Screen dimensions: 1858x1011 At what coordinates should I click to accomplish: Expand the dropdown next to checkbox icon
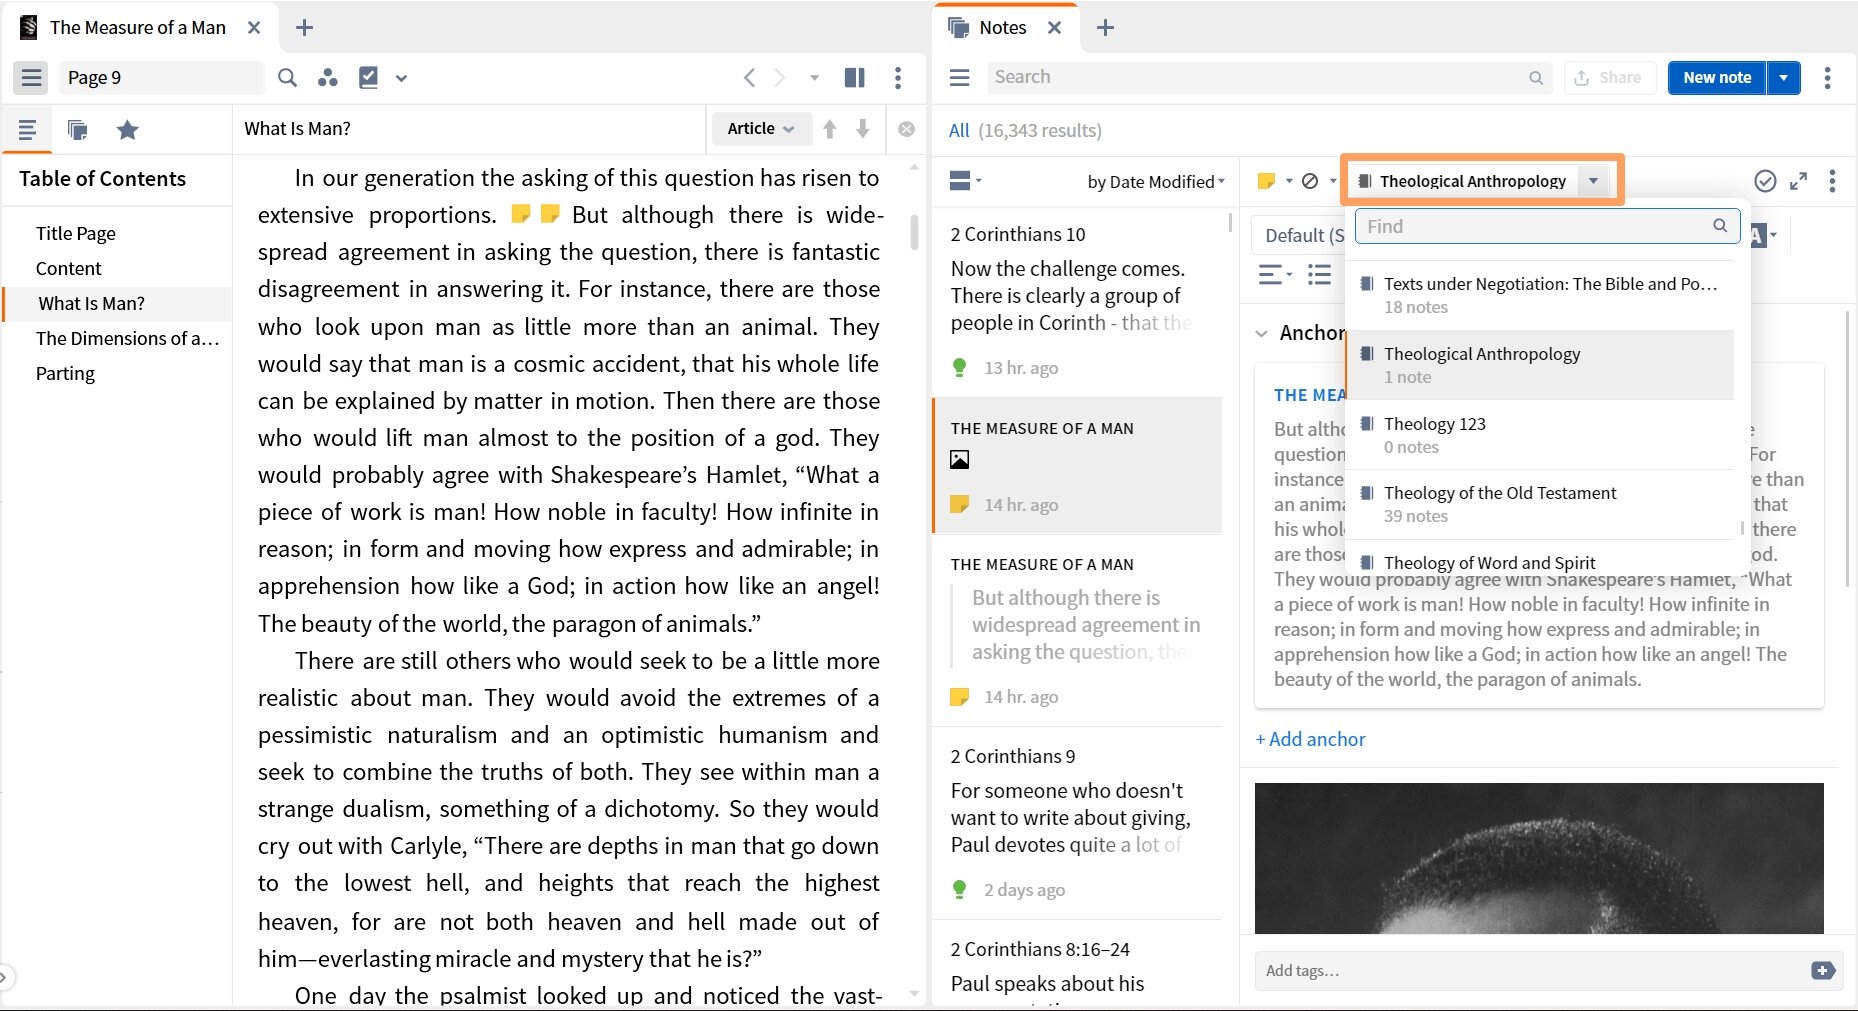pyautogui.click(x=401, y=77)
